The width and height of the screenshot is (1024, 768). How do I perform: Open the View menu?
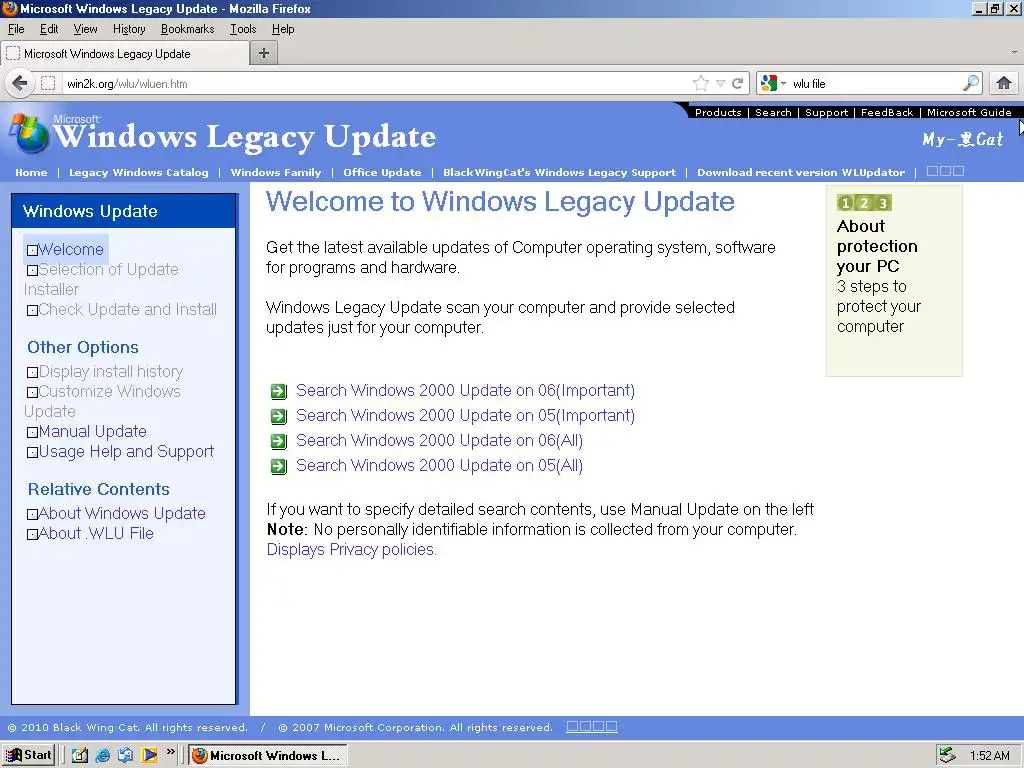(x=85, y=29)
